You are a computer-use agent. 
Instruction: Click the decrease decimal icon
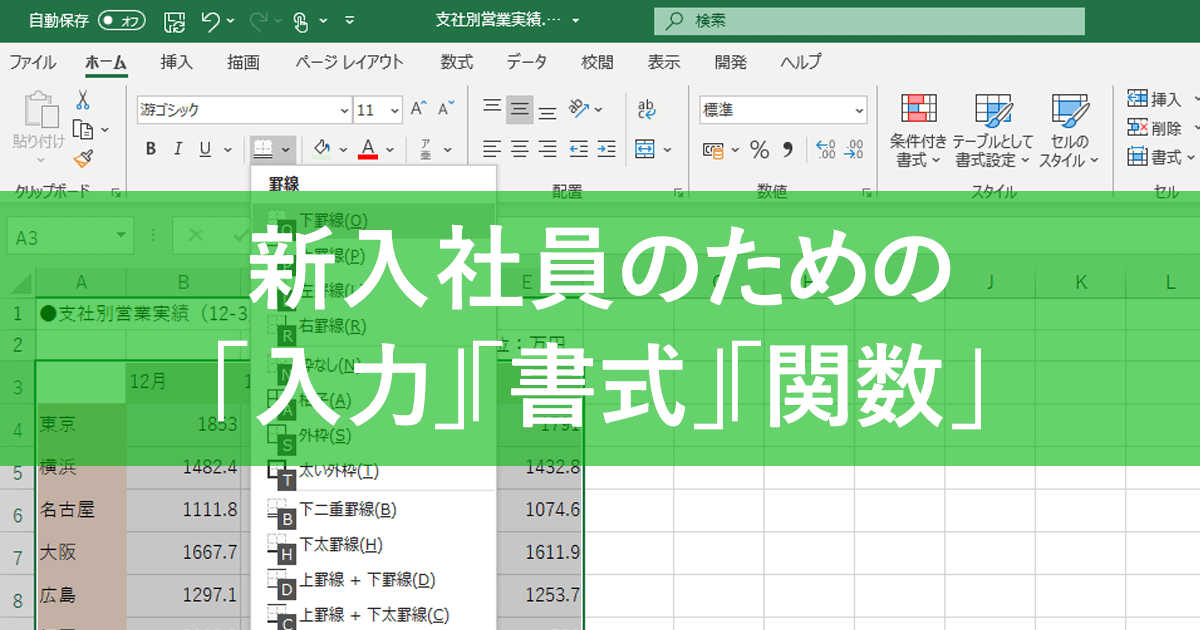click(x=853, y=150)
